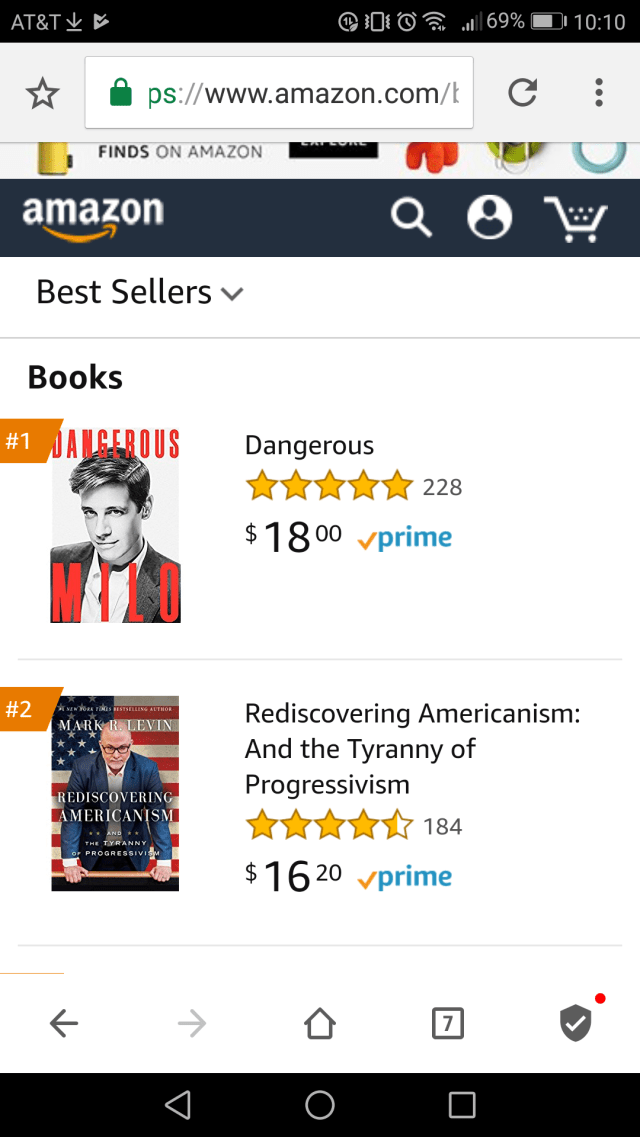Bookmark page with the star icon

[42, 94]
